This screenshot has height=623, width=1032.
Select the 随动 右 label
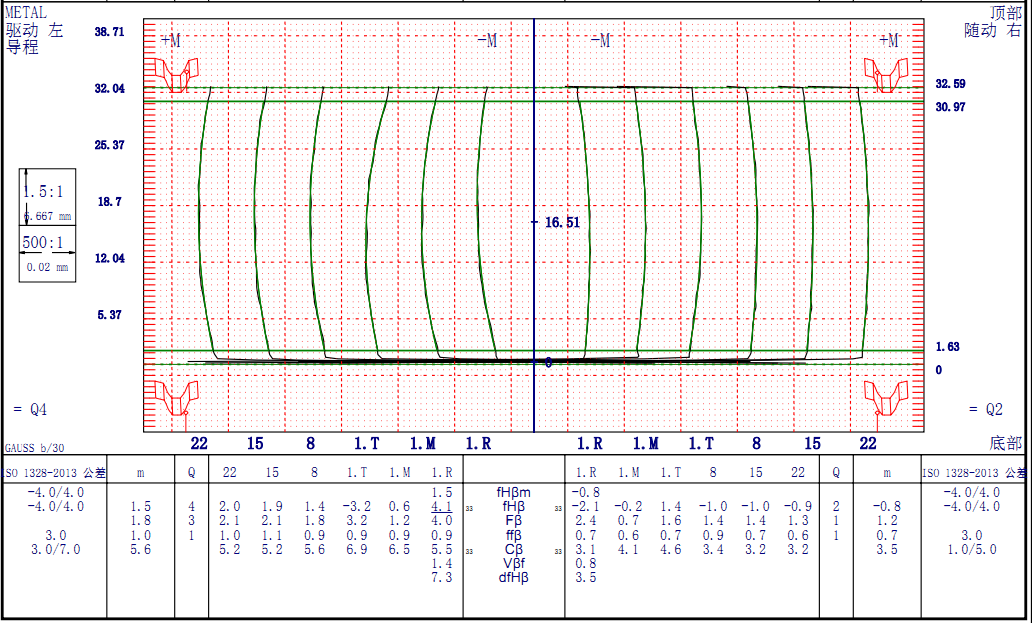993,30
